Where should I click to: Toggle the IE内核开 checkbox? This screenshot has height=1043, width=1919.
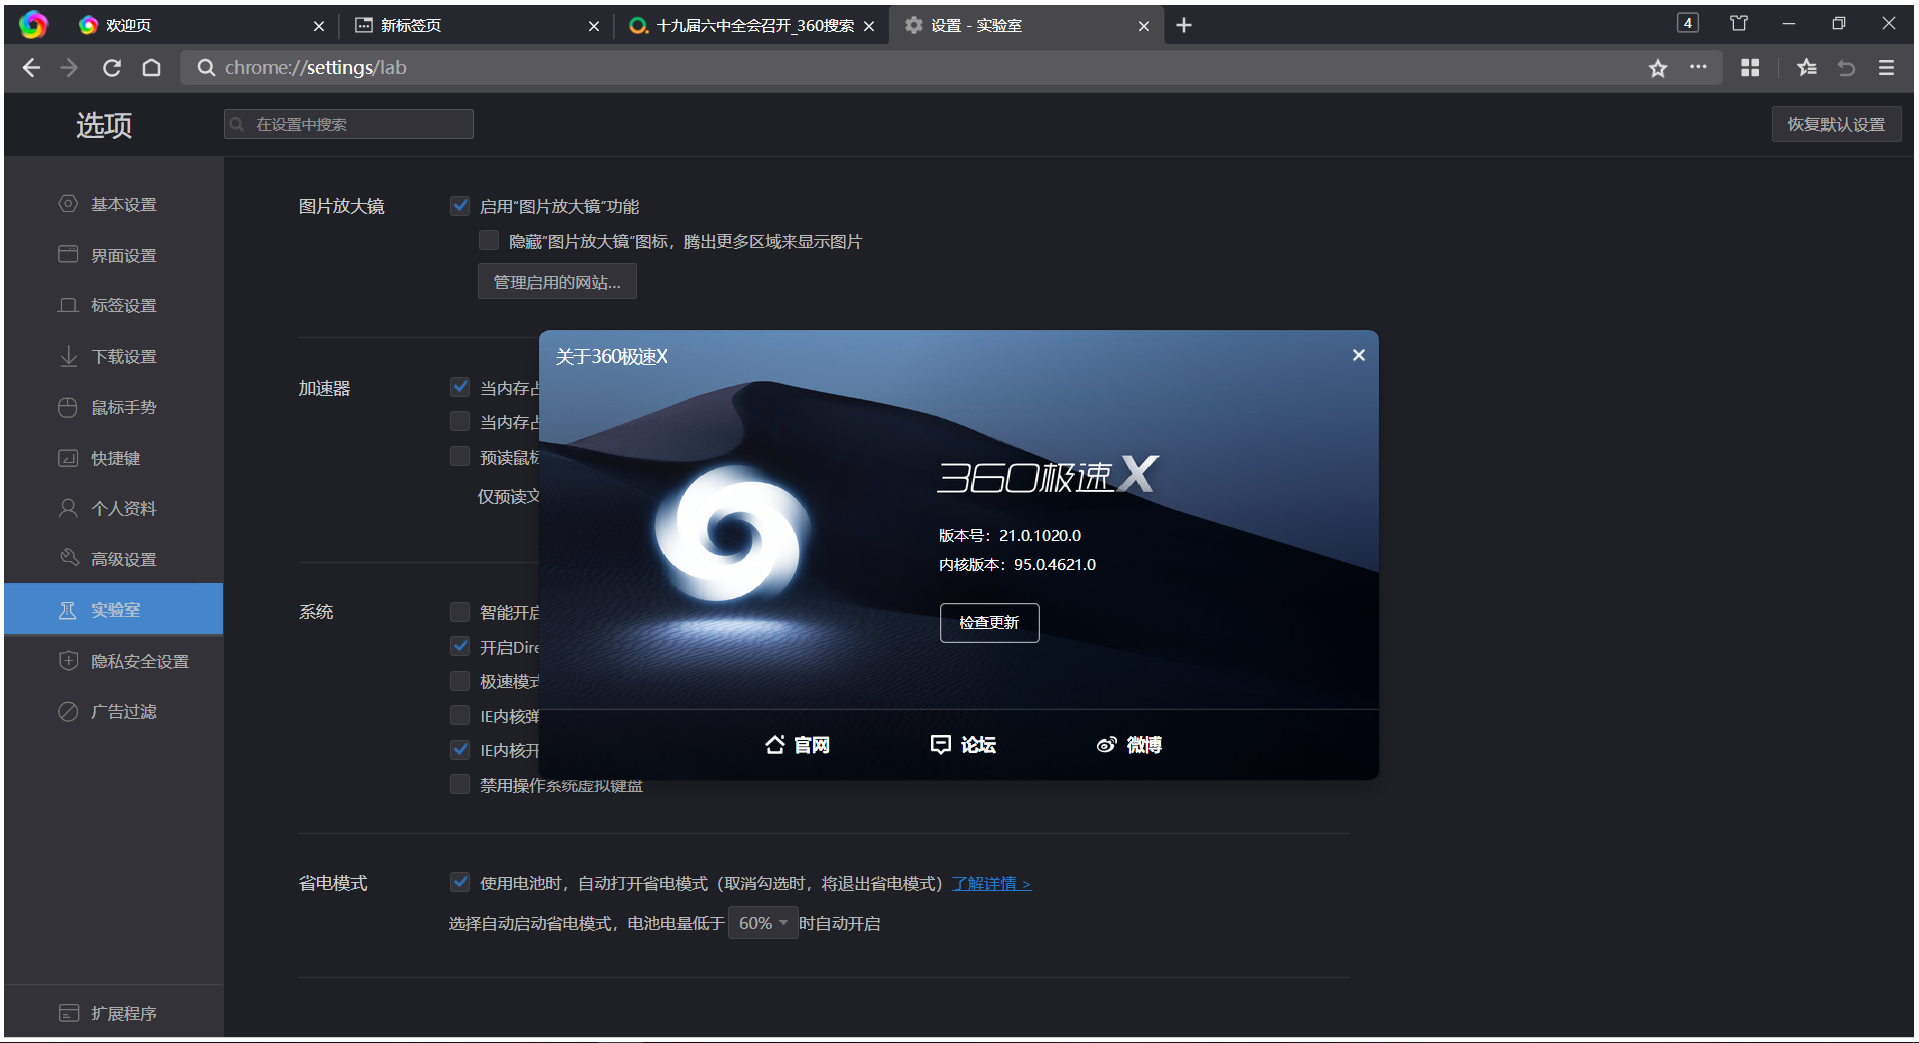[460, 750]
